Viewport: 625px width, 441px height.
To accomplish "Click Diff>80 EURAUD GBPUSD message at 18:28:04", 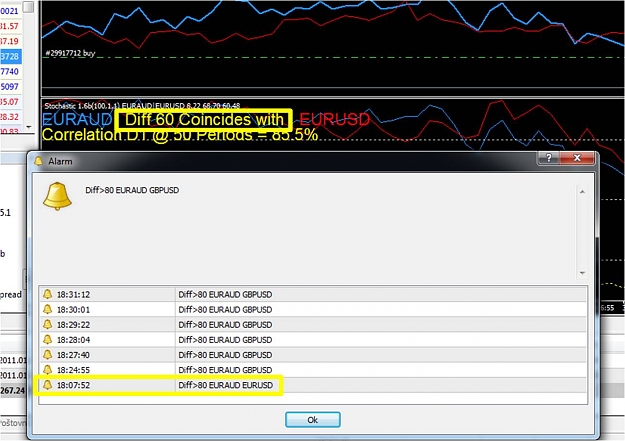I will click(x=225, y=340).
